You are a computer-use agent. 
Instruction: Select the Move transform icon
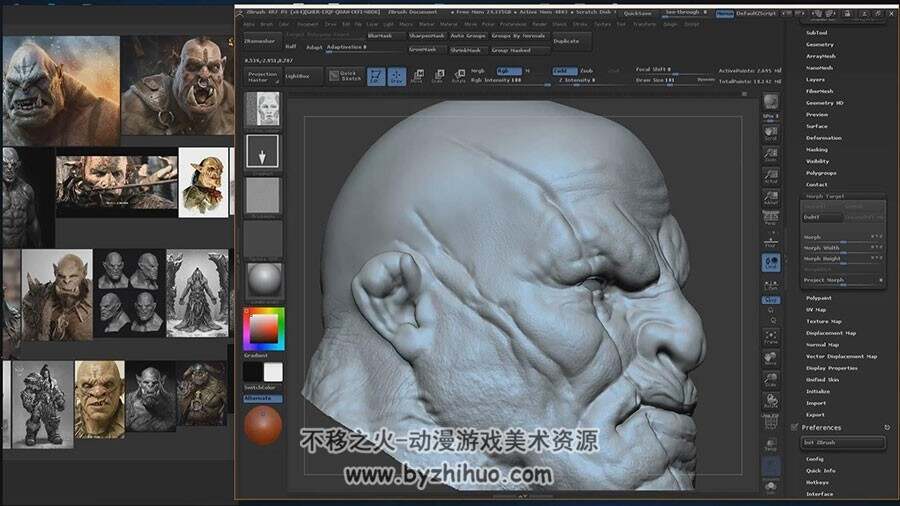tap(418, 76)
